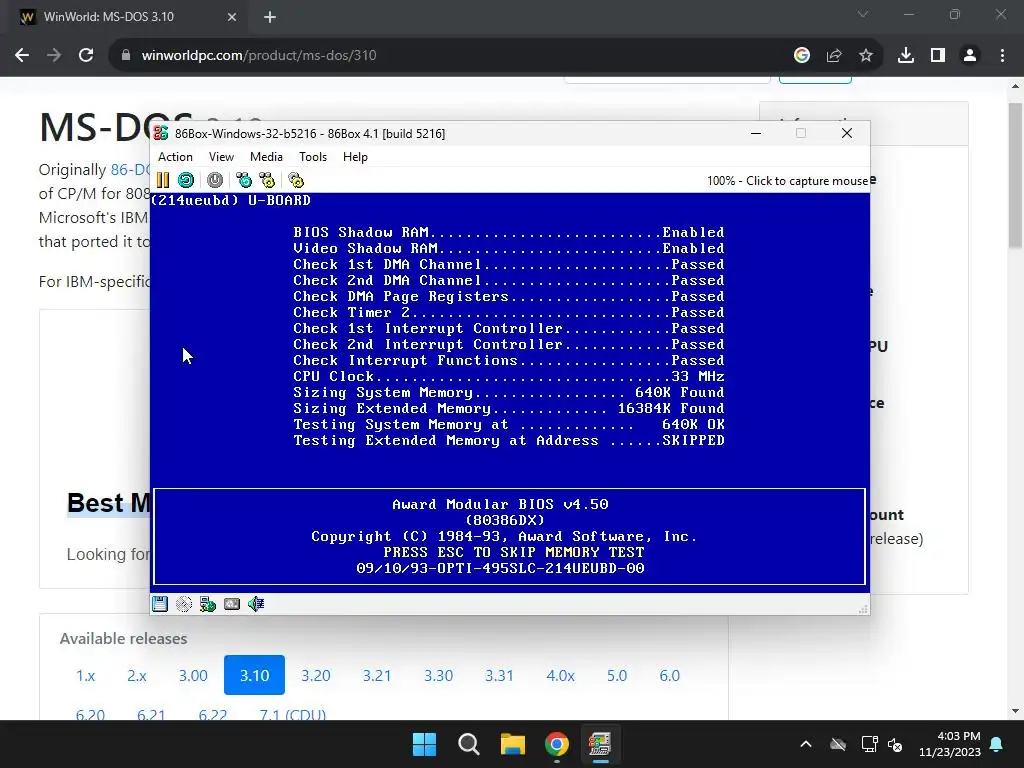
Task: Select MS-DOS release 5.0
Action: 616,675
